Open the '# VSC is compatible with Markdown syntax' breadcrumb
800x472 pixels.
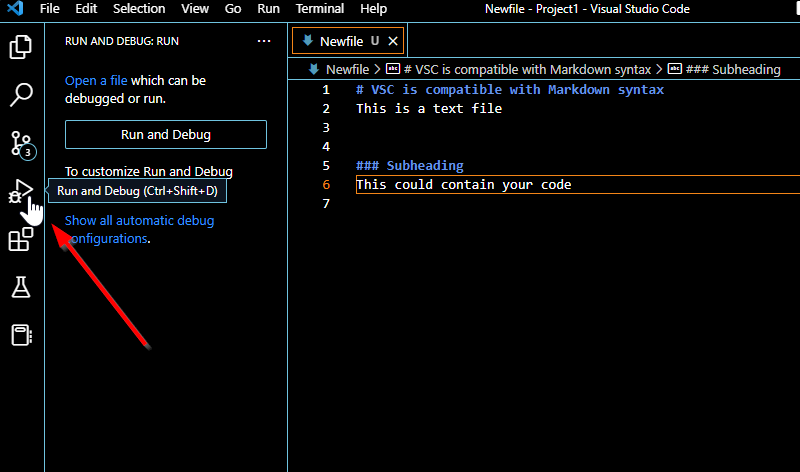[x=528, y=69]
